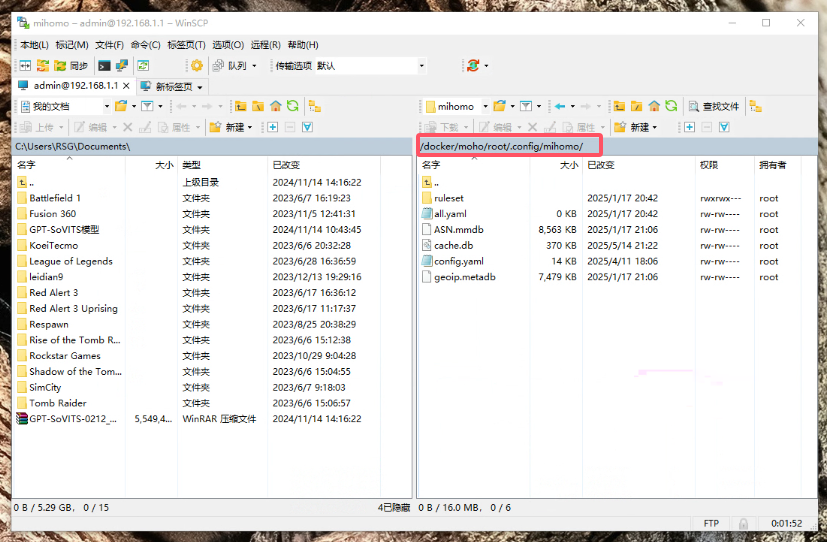Viewport: 827px width, 542px height.
Task: Refresh the local panel
Action: click(x=293, y=107)
